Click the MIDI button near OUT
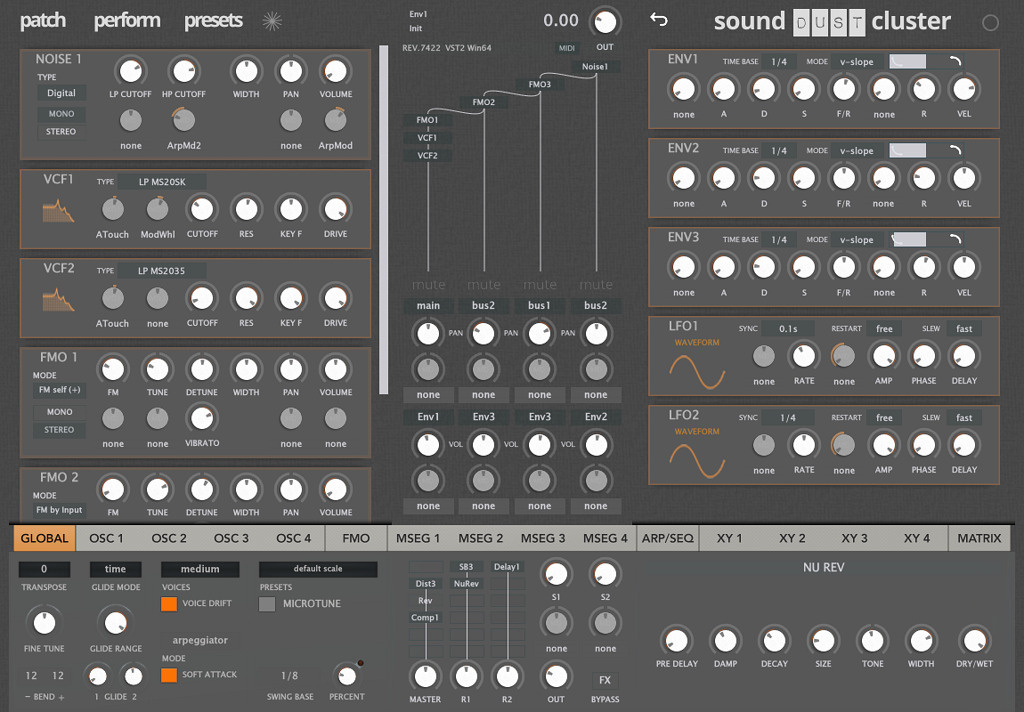 point(566,48)
